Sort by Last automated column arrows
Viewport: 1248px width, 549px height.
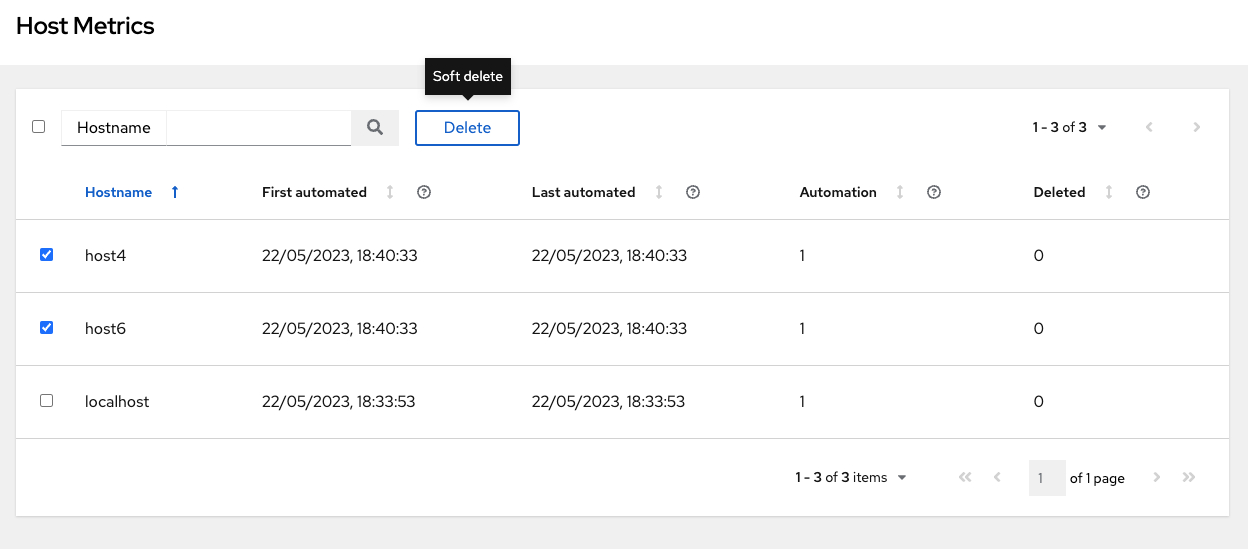point(659,192)
